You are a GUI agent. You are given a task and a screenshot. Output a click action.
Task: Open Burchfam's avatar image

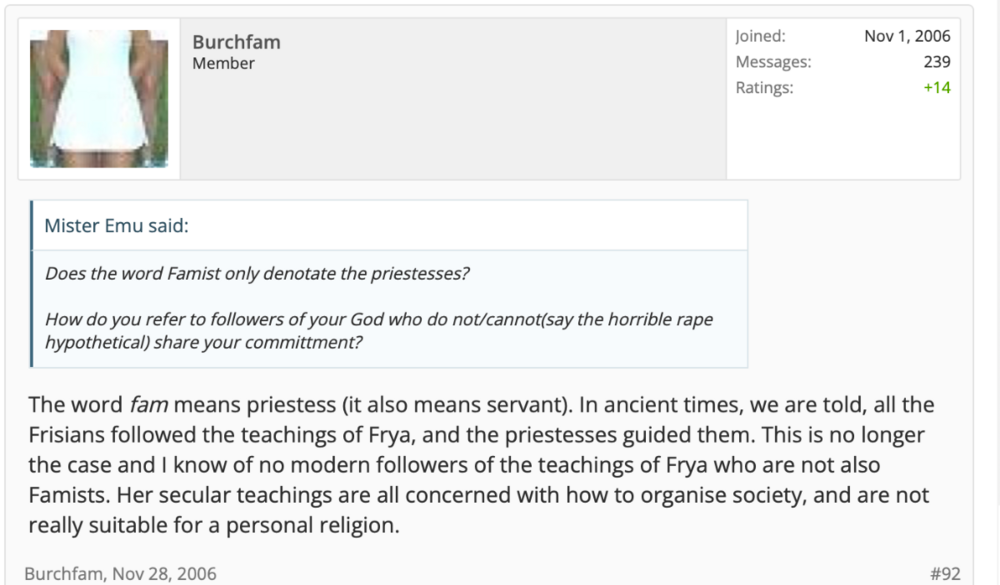coord(99,99)
